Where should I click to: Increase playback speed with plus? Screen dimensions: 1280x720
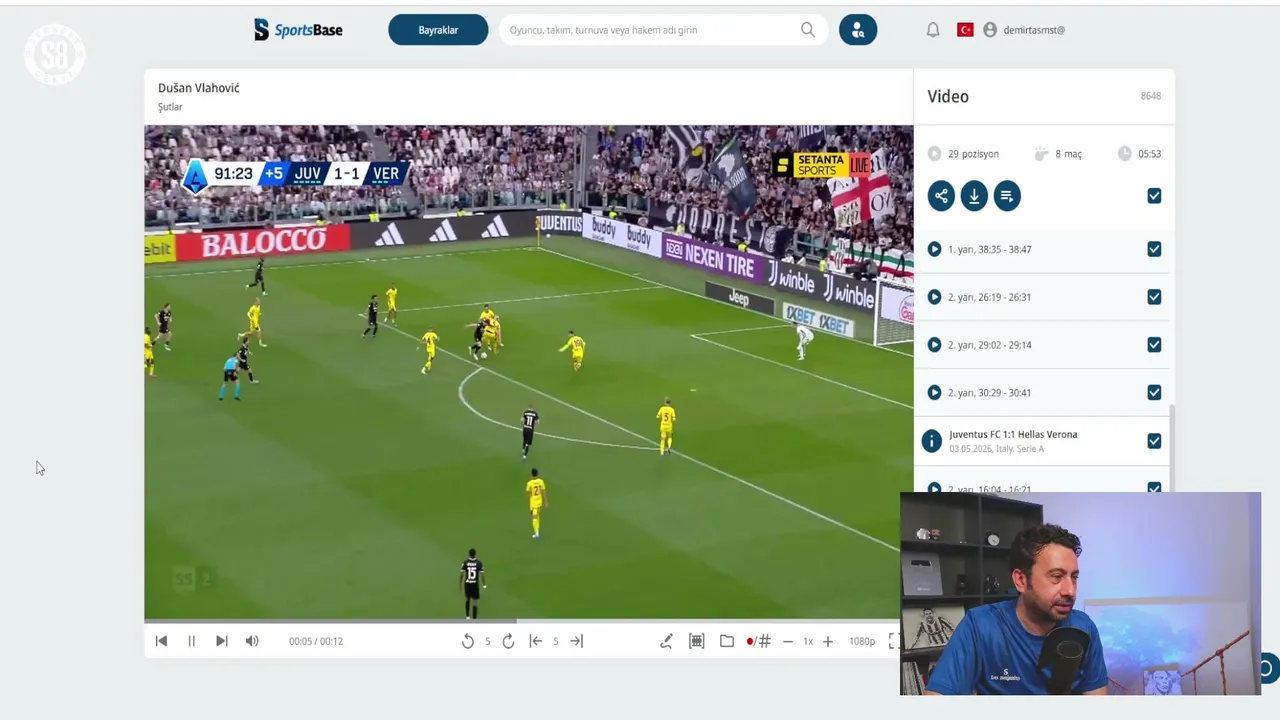[828, 641]
